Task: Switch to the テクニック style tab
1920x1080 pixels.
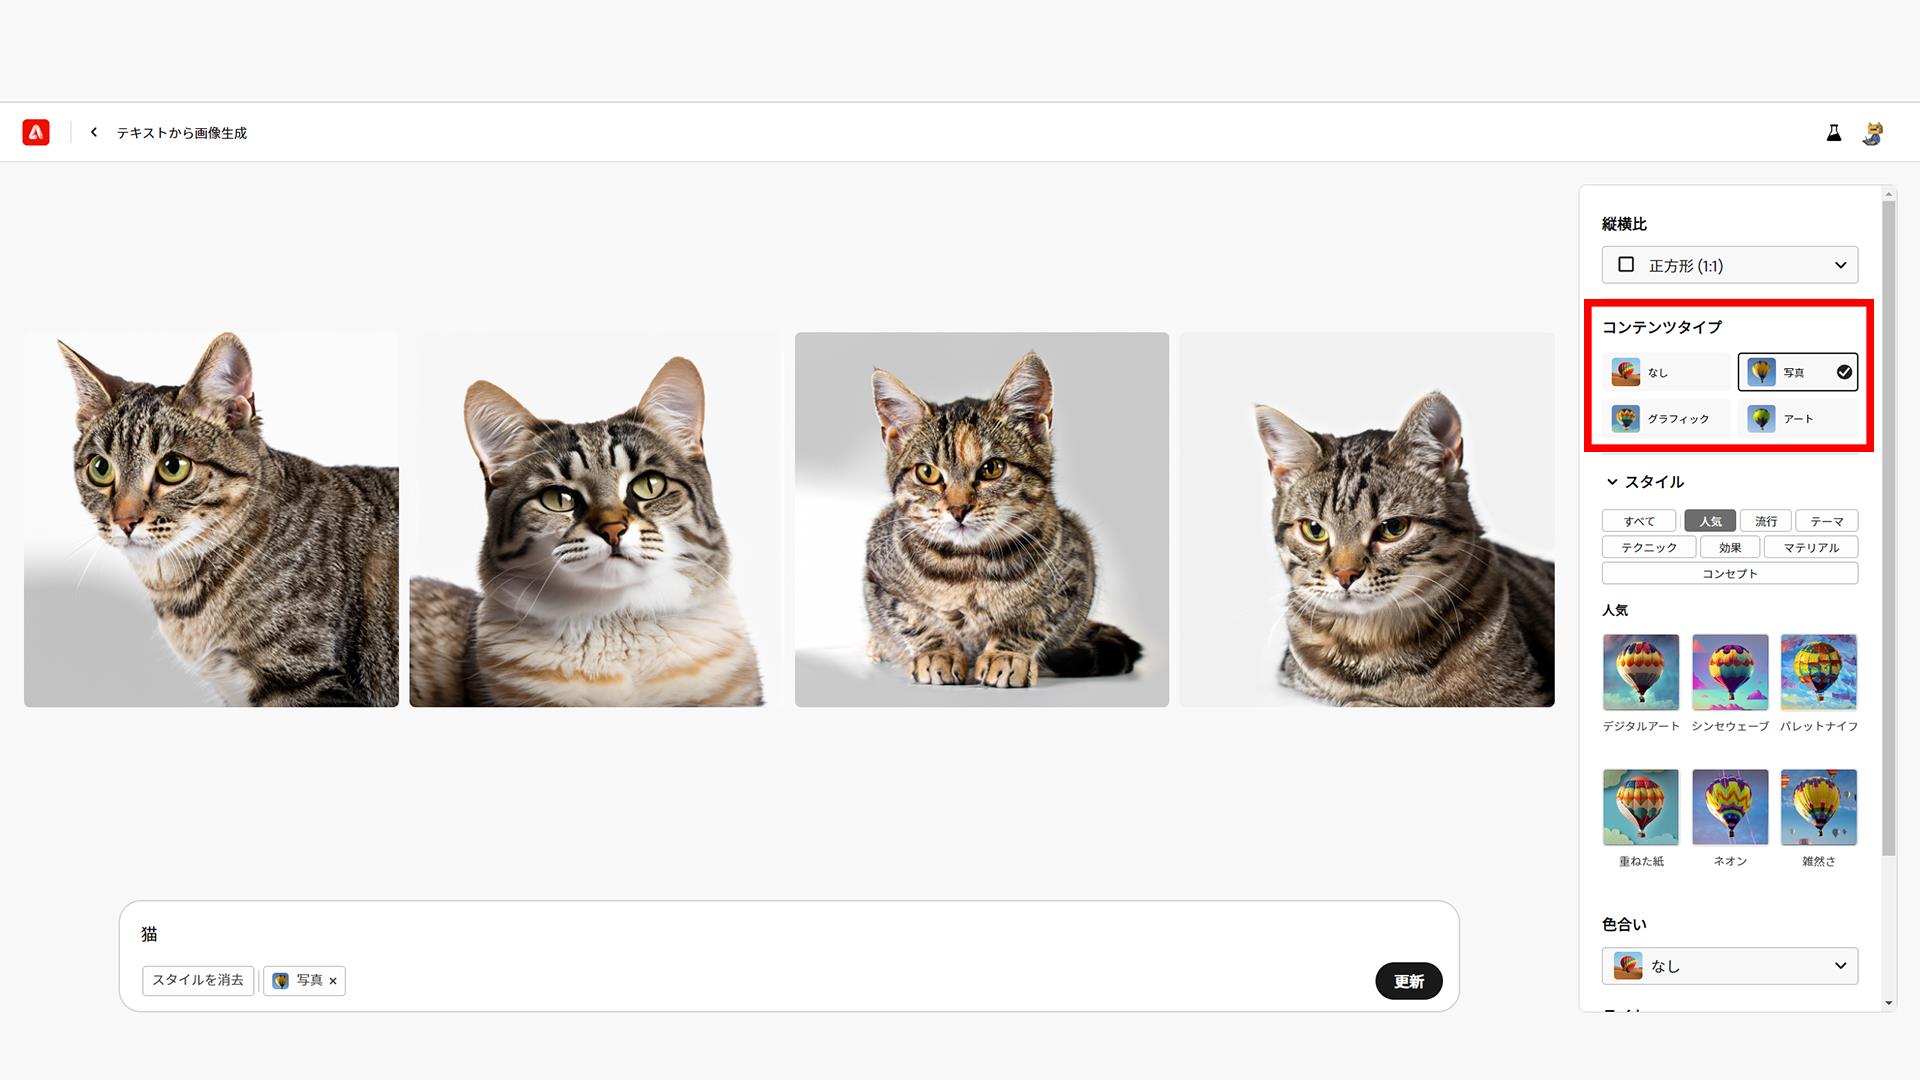Action: (1649, 547)
